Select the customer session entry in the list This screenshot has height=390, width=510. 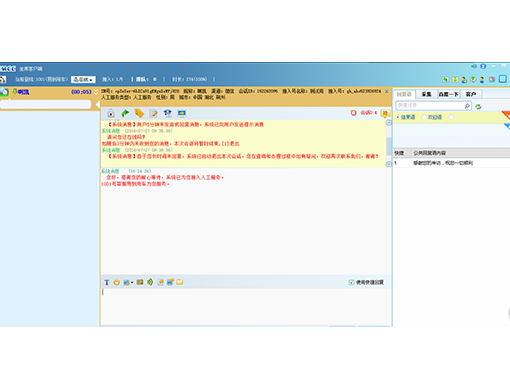point(50,92)
